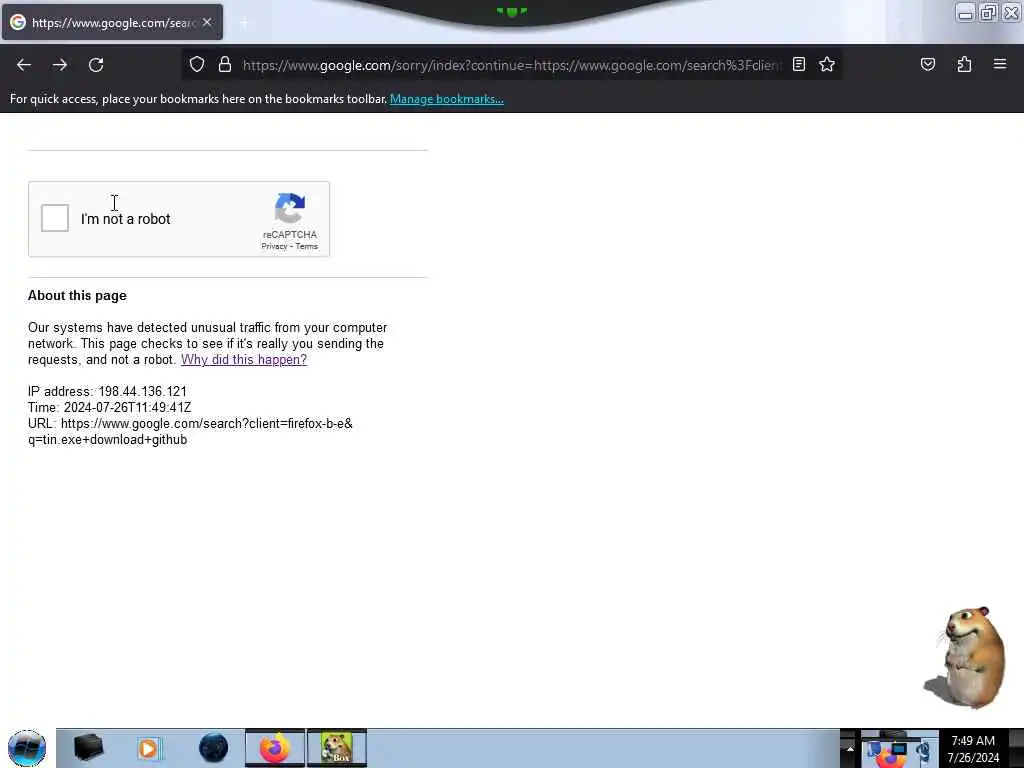
Task: Show site security lock information
Action: click(225, 65)
